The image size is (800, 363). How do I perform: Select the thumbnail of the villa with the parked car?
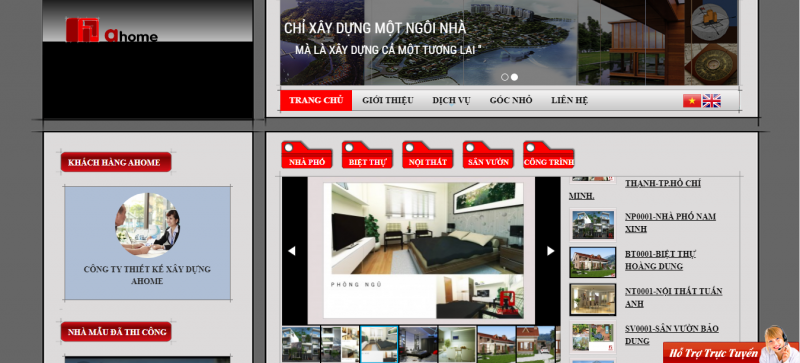coord(536,344)
